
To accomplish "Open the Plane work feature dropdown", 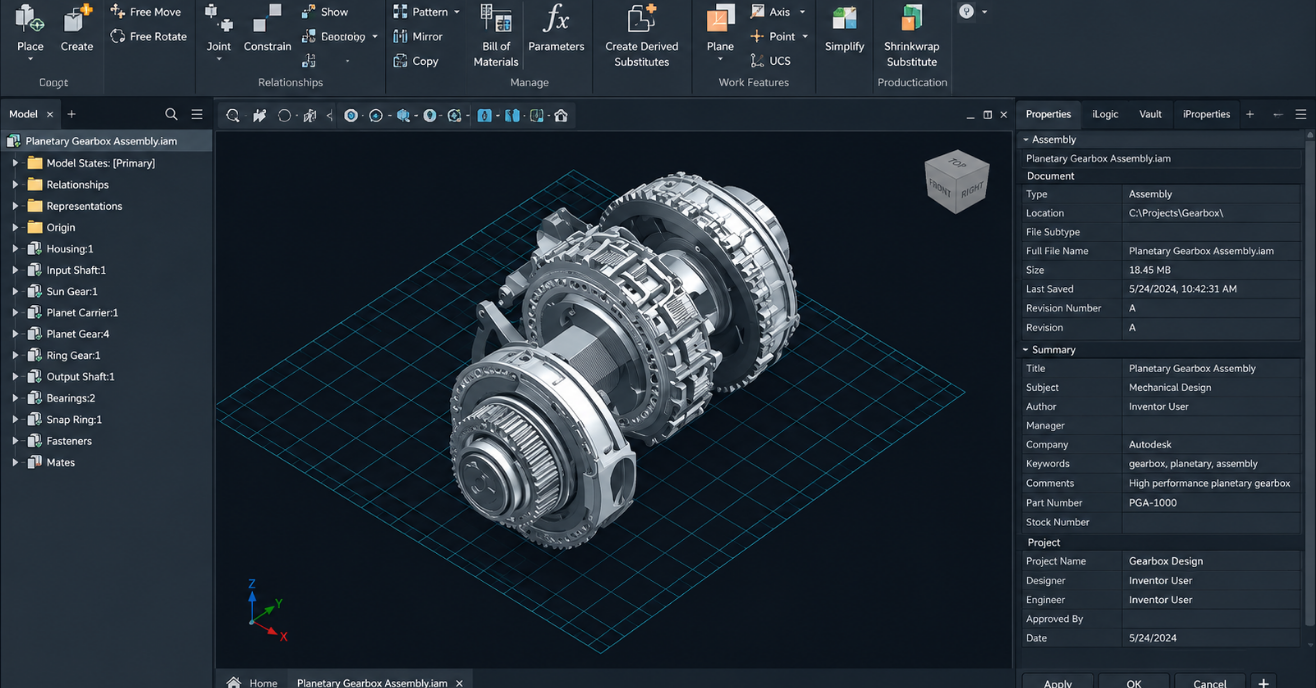I will (x=720, y=60).
